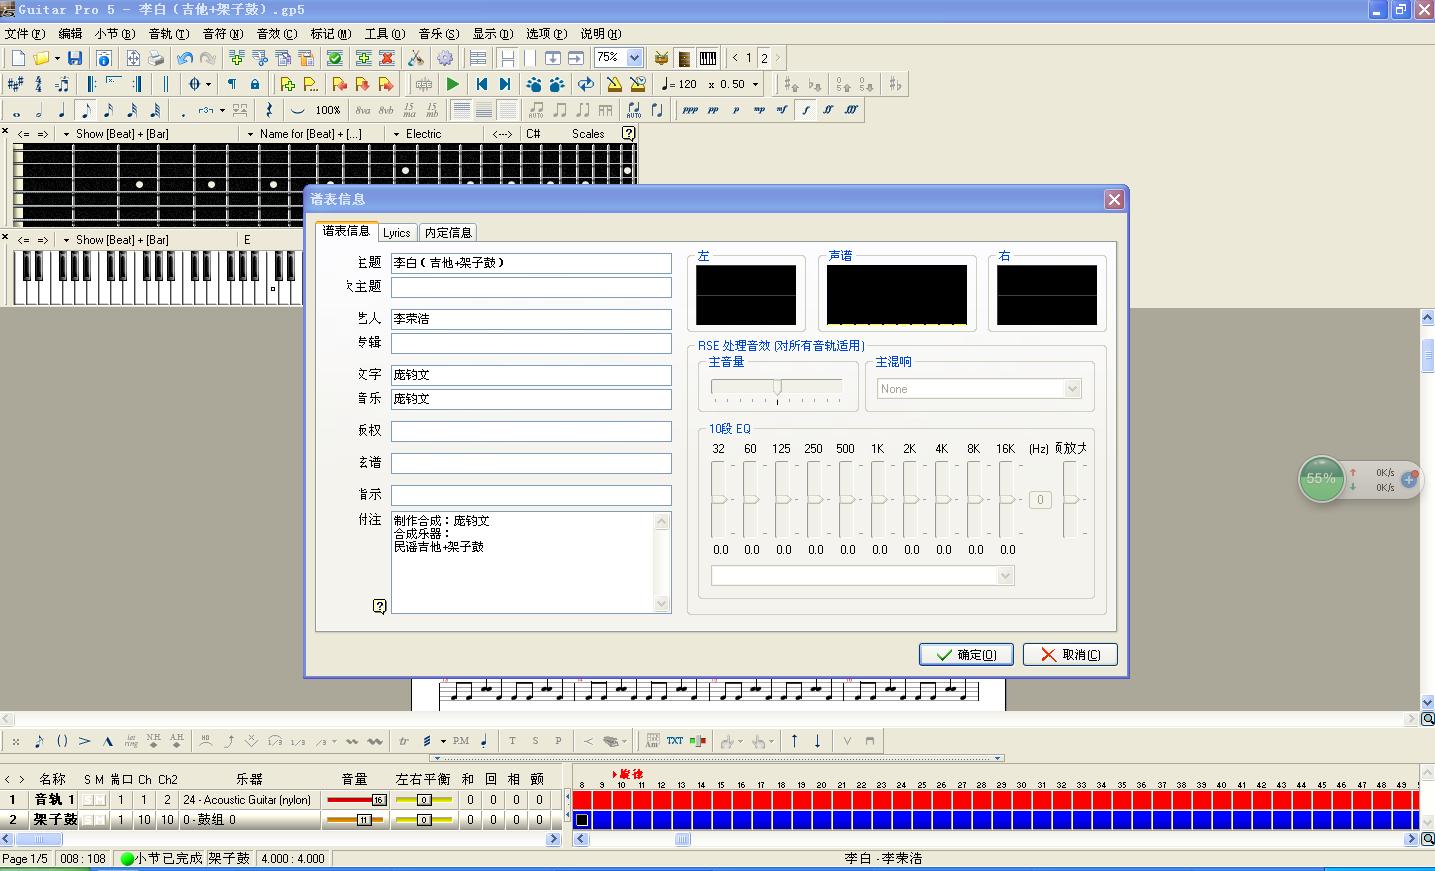1435x871 pixels.
Task: Click the Undo arrow icon
Action: (184, 58)
